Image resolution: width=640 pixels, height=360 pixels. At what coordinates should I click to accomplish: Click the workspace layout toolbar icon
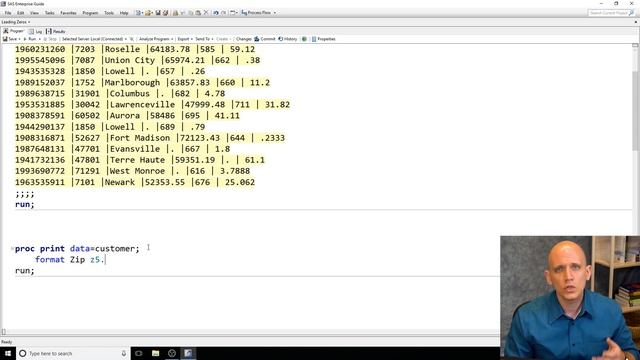(x=233, y=13)
